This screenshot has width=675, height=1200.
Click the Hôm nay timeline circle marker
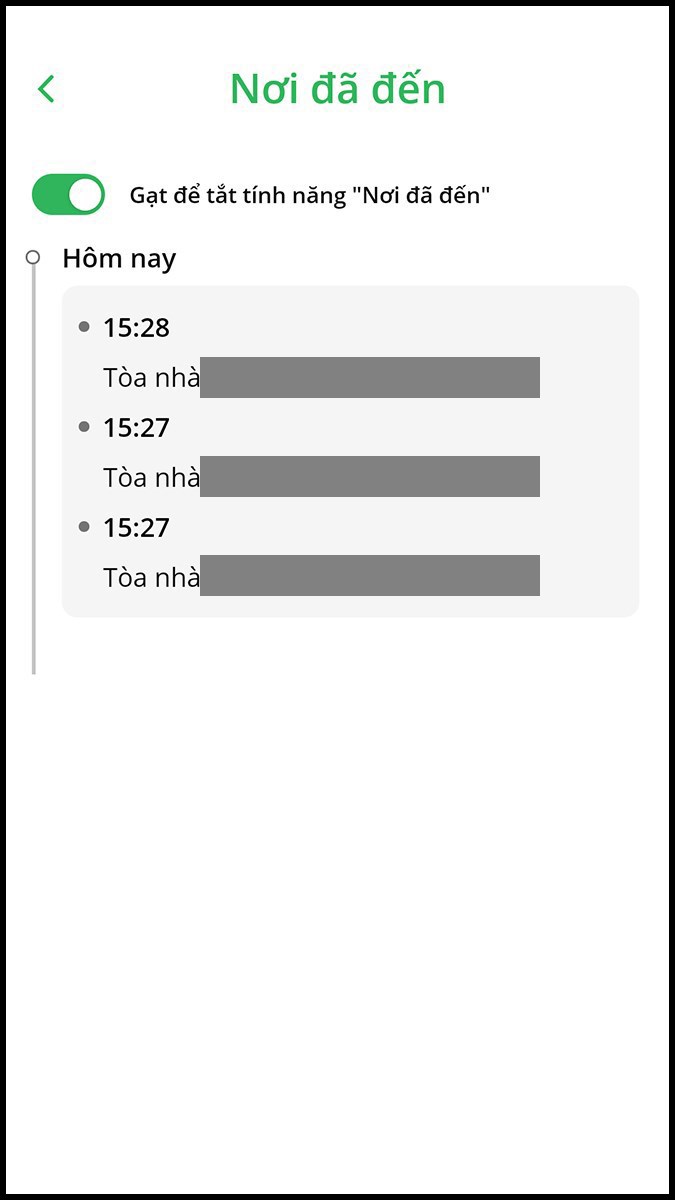click(x=33, y=258)
